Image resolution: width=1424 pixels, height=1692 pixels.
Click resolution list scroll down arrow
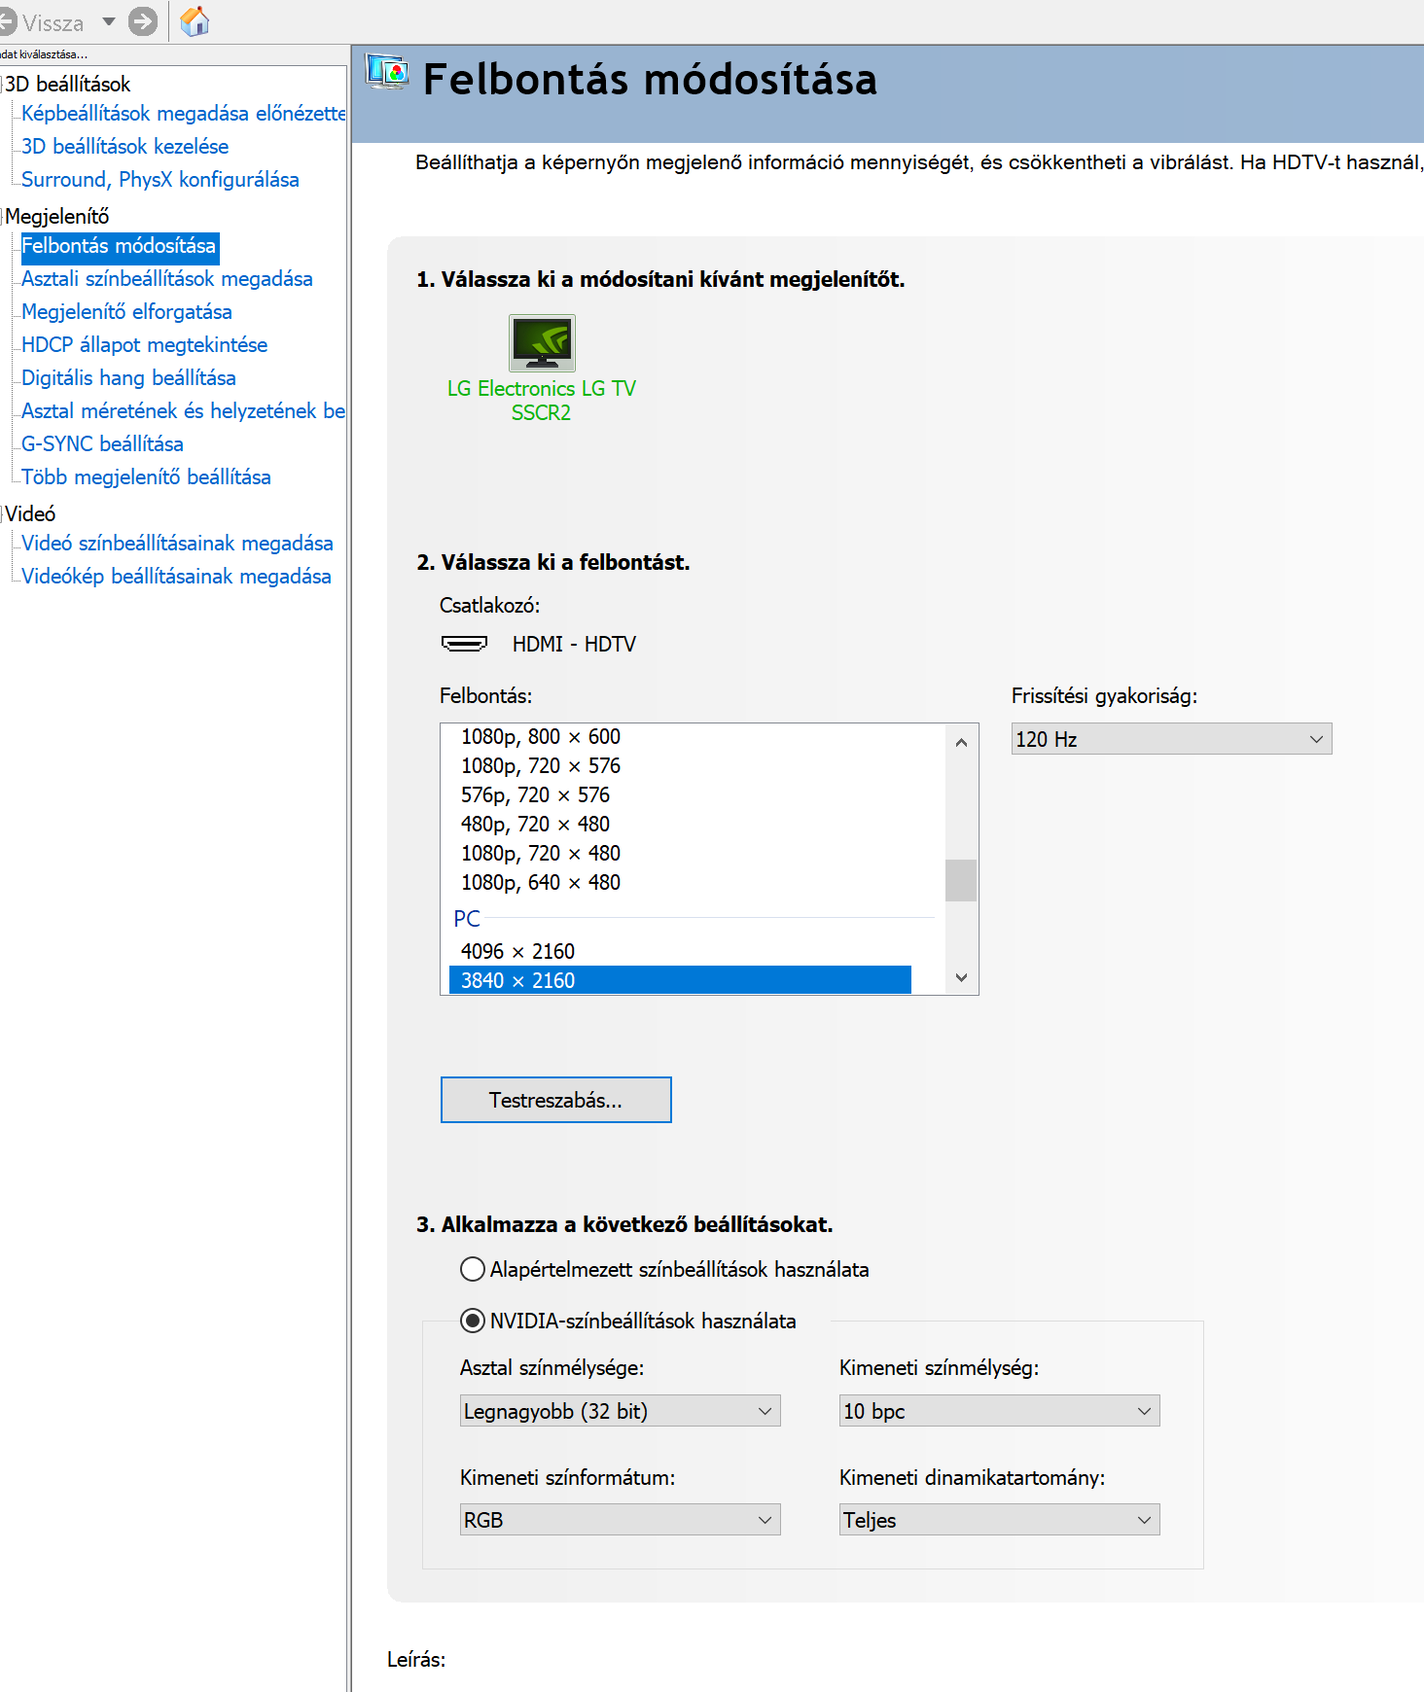(961, 978)
